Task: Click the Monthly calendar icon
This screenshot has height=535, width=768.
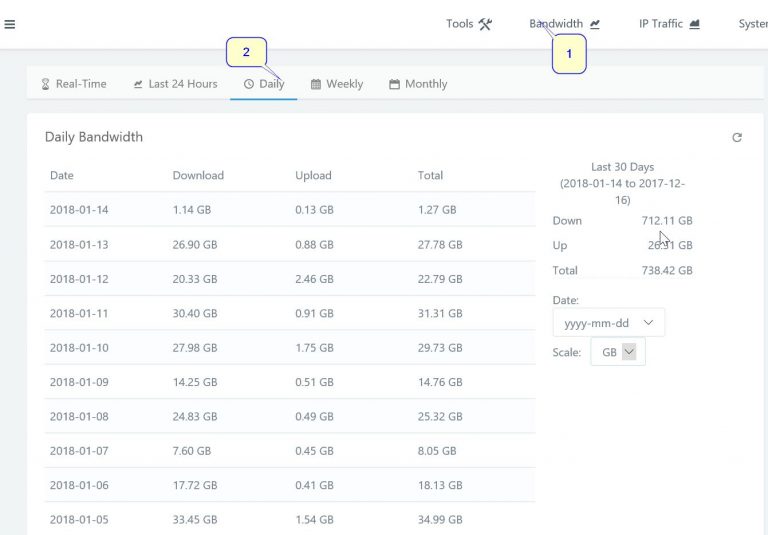Action: pos(394,84)
